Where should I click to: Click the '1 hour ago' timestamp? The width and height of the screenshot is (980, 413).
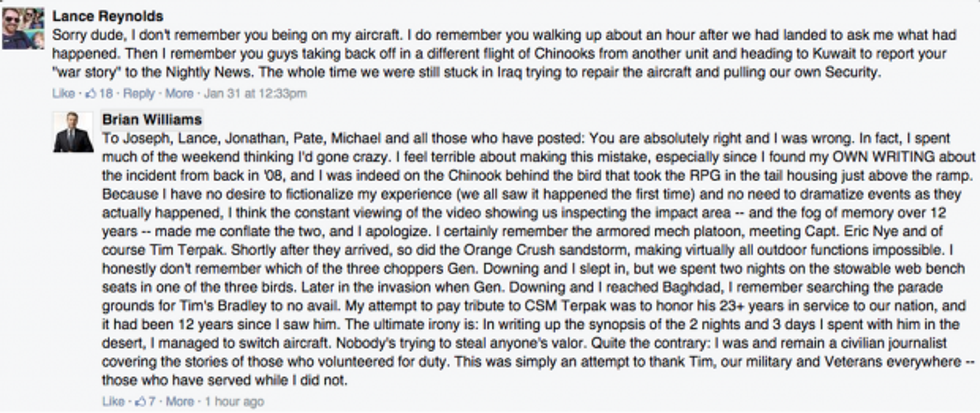(x=235, y=401)
